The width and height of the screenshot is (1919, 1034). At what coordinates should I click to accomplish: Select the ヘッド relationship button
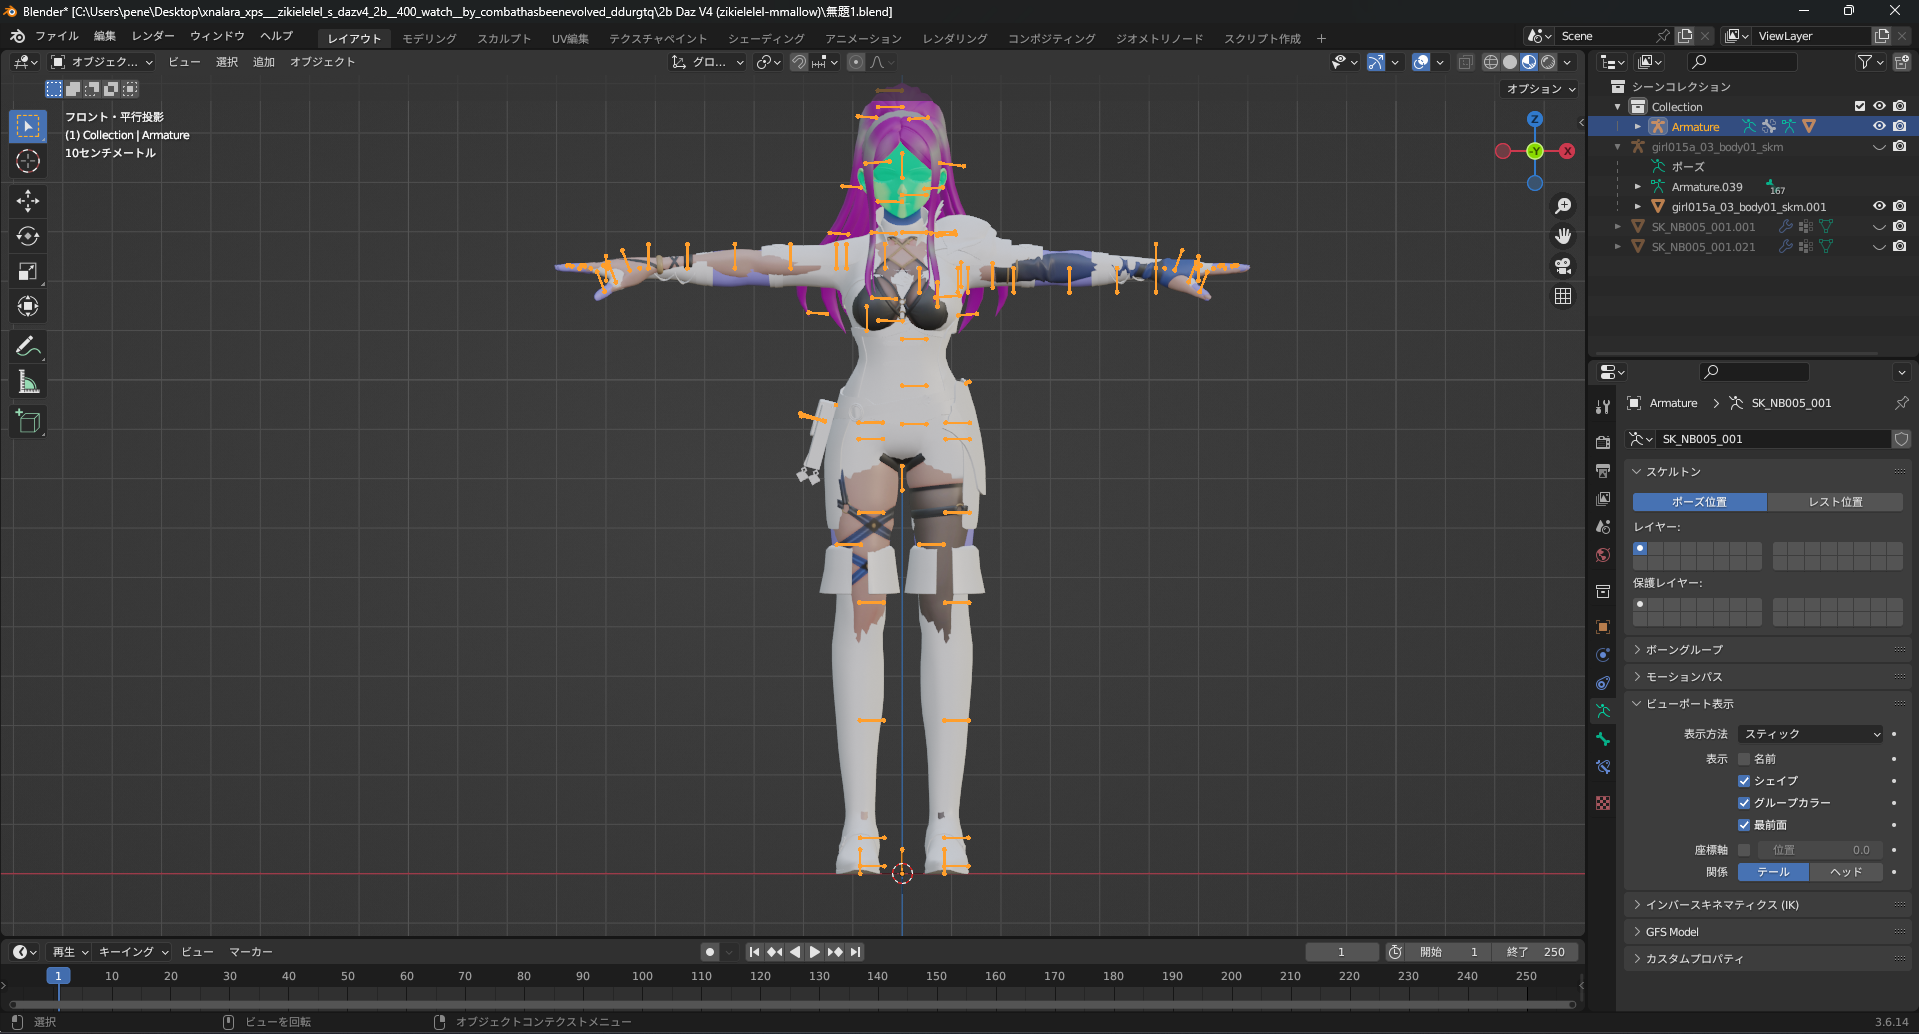pos(1846,872)
